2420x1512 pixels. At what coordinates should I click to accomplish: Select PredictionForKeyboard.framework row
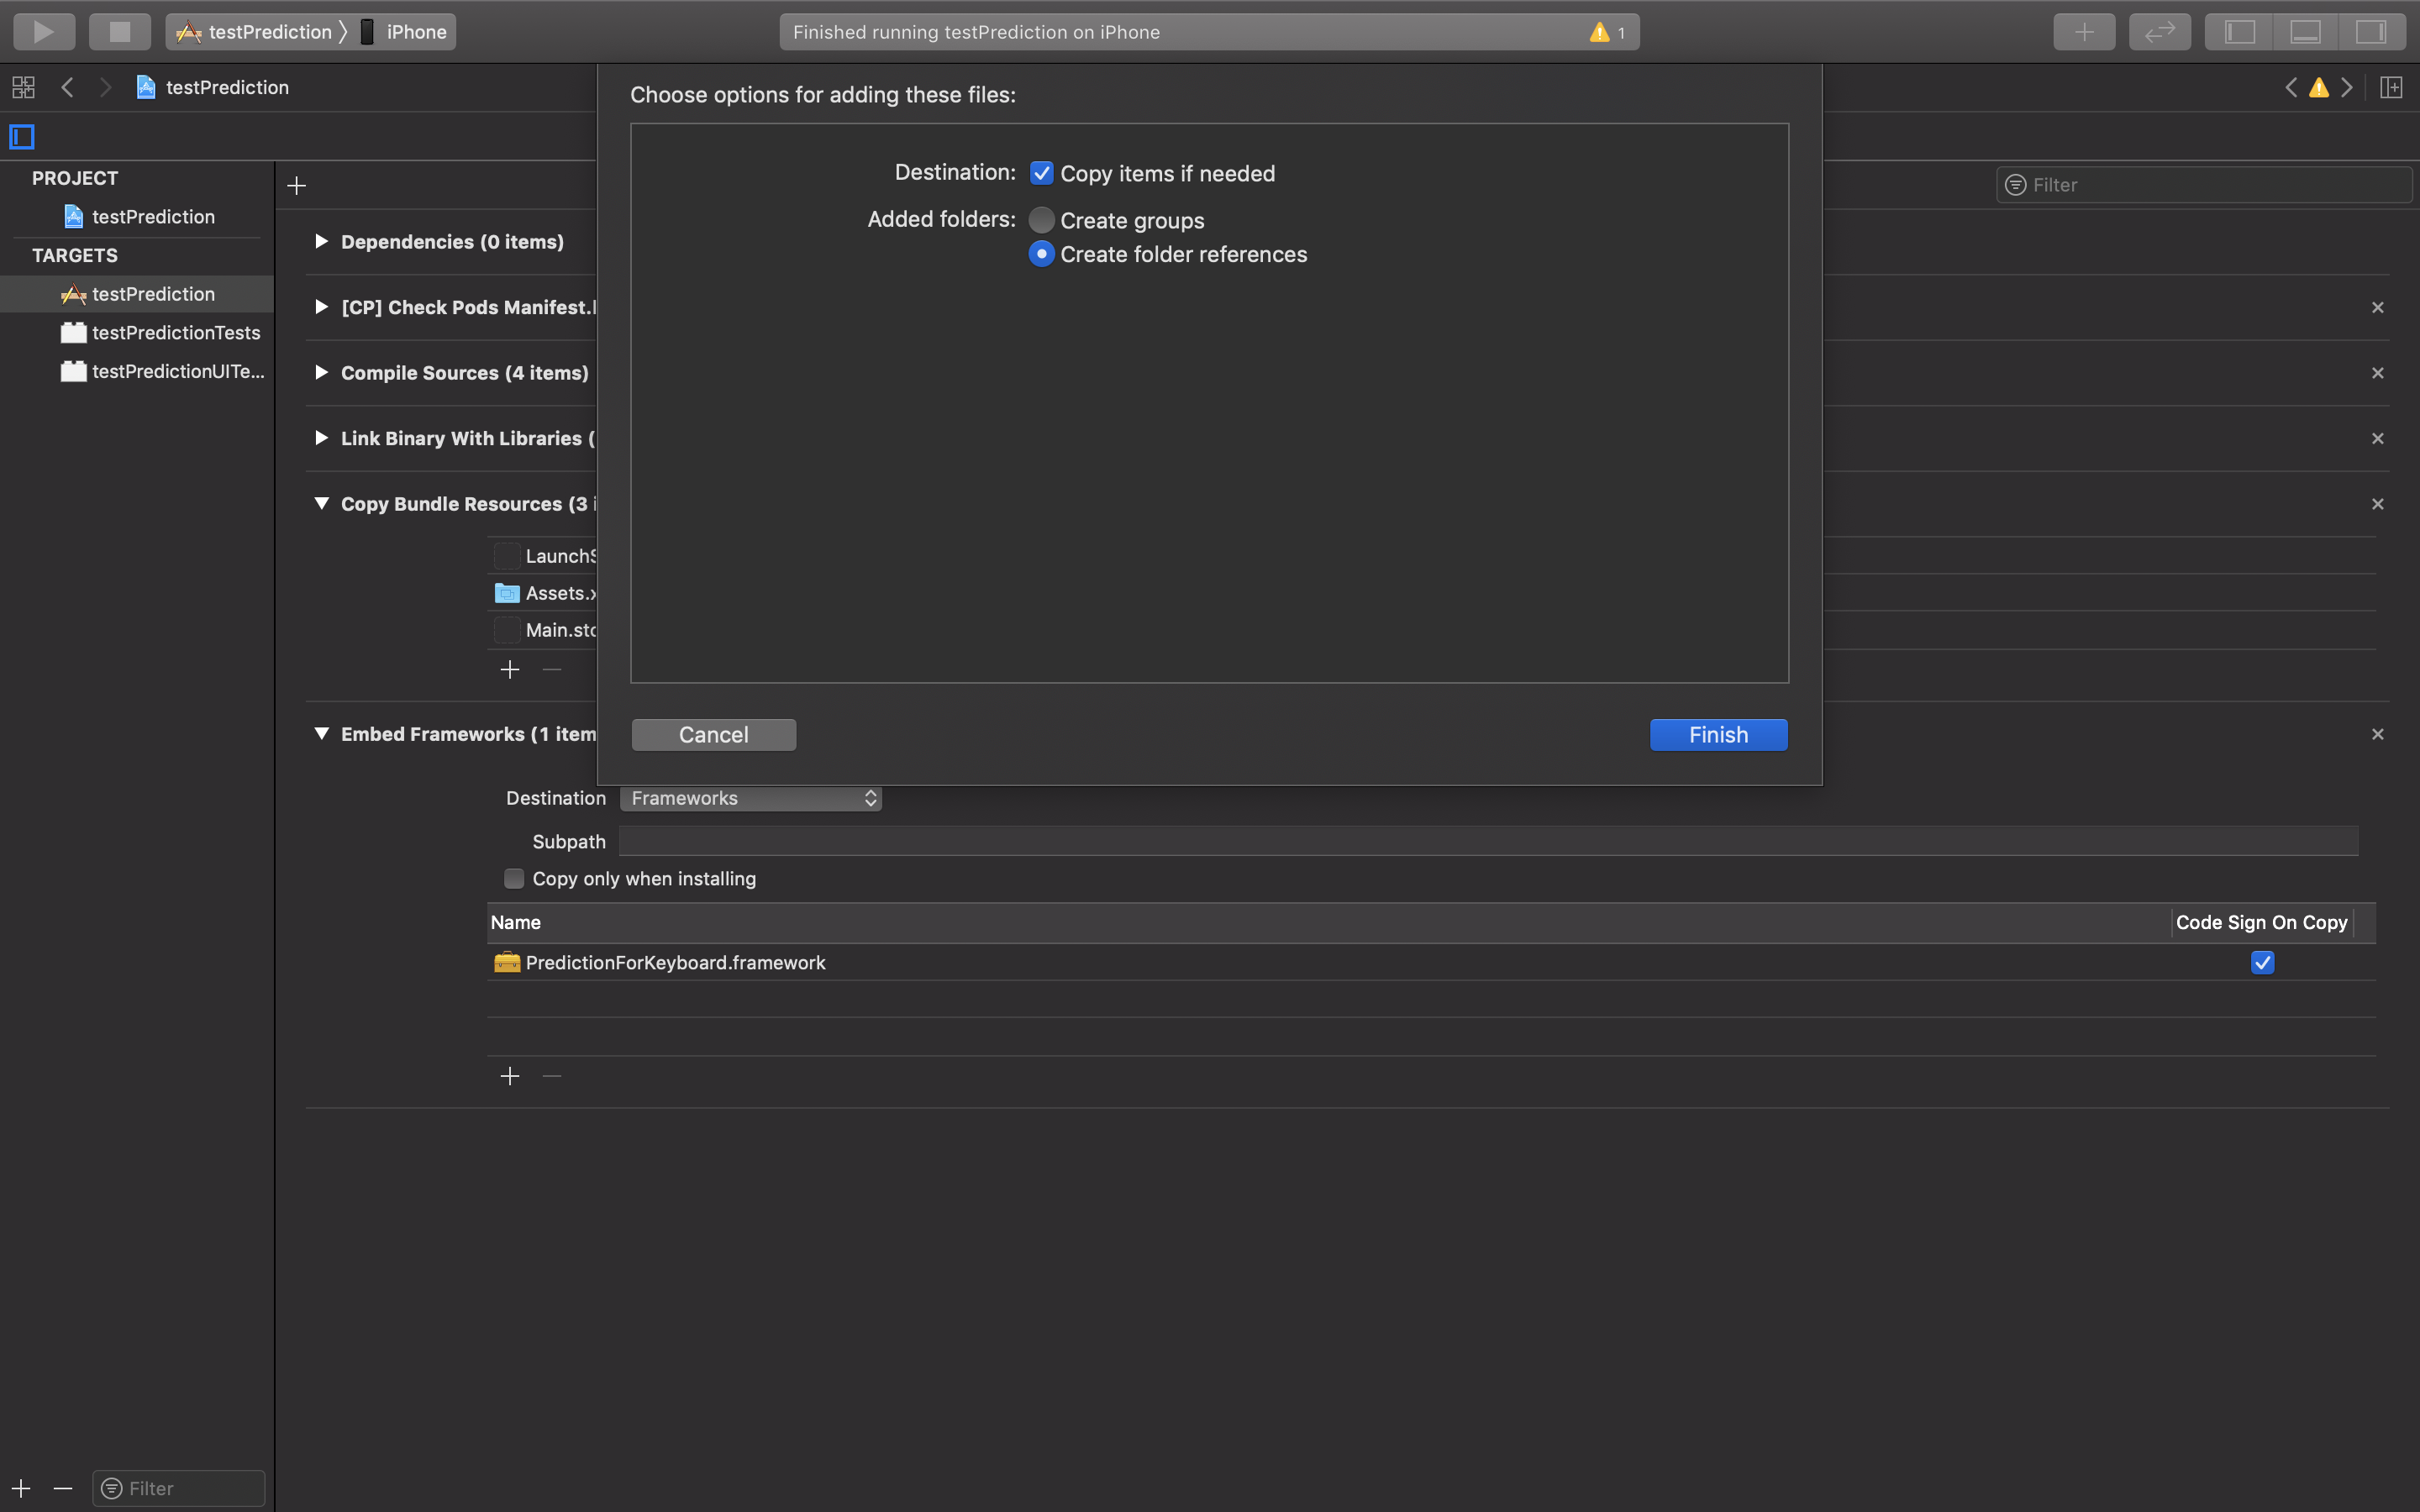coord(1431,962)
